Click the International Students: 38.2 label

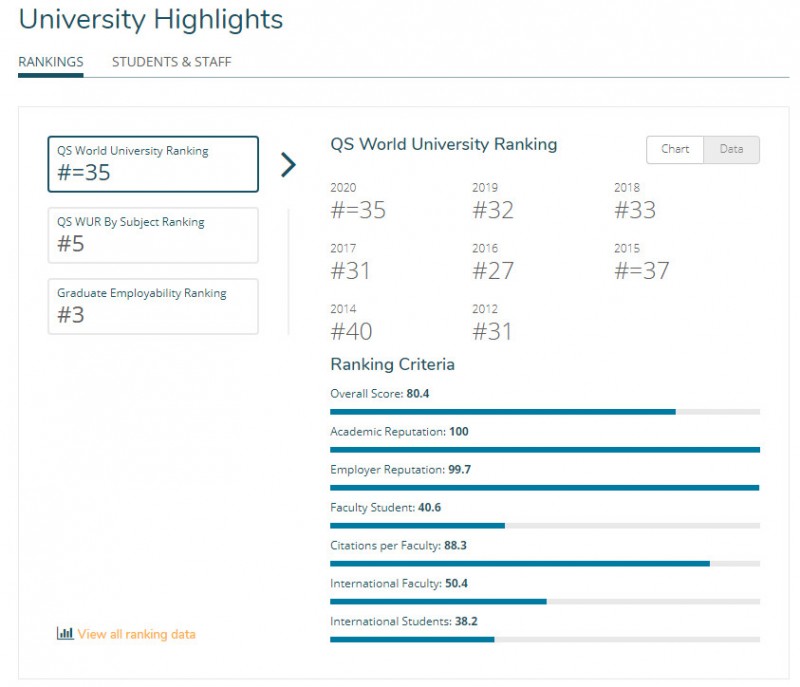pos(404,621)
